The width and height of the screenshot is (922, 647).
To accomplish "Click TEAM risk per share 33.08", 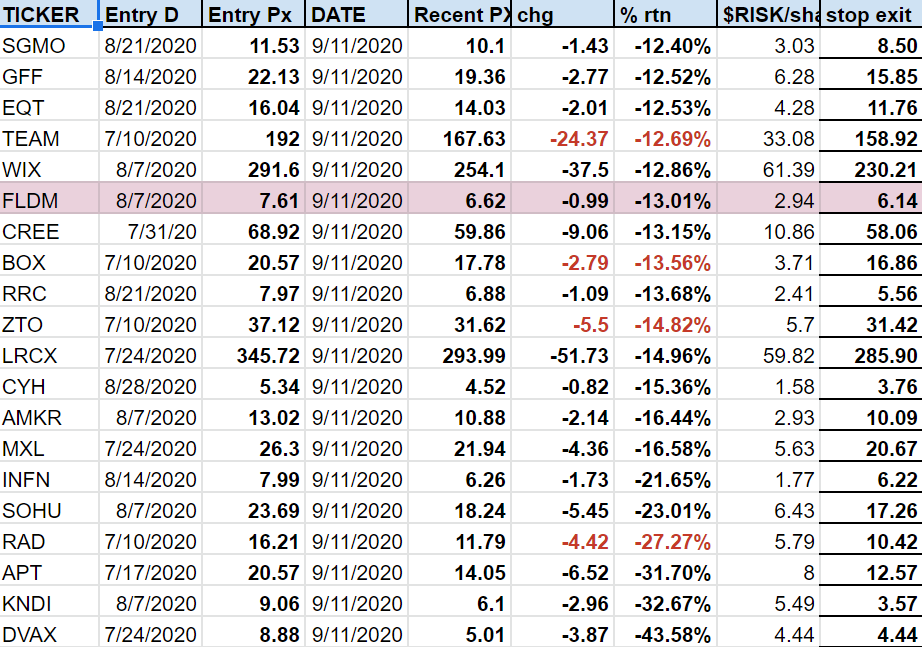I will point(789,139).
